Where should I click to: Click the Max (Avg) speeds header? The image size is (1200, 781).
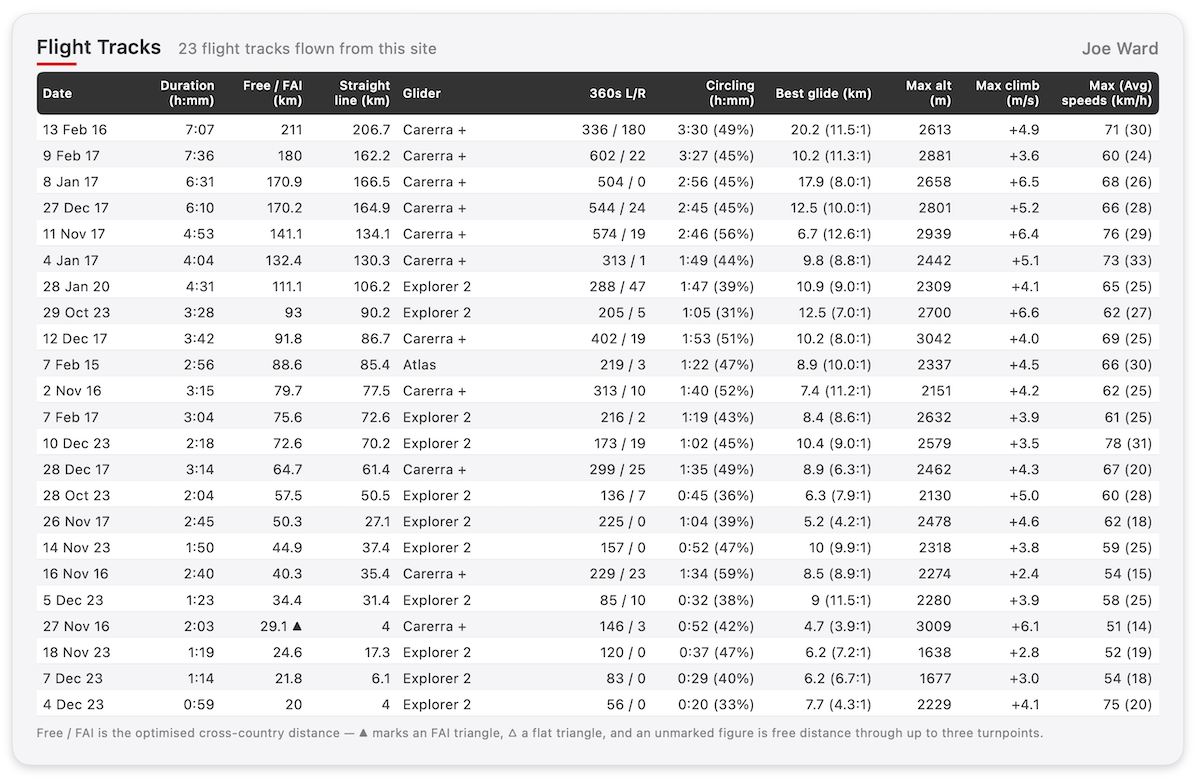pos(1106,93)
